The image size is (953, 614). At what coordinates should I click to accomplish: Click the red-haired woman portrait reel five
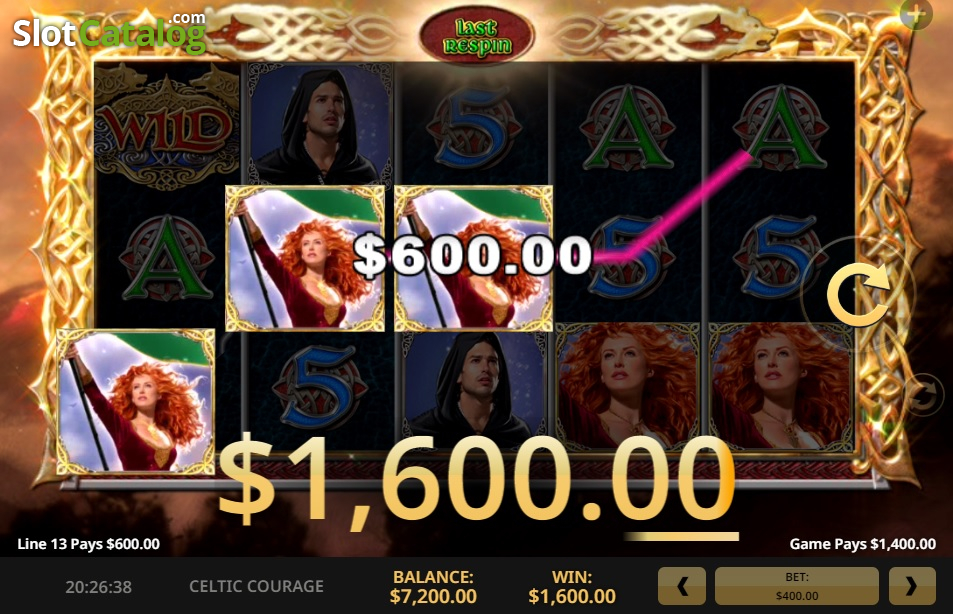pyautogui.click(x=782, y=387)
